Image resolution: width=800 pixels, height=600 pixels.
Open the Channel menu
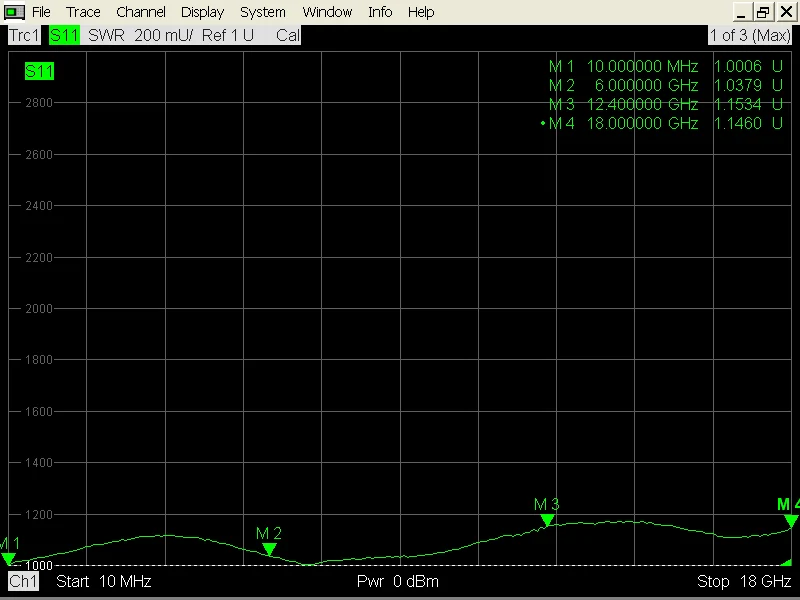pos(141,12)
